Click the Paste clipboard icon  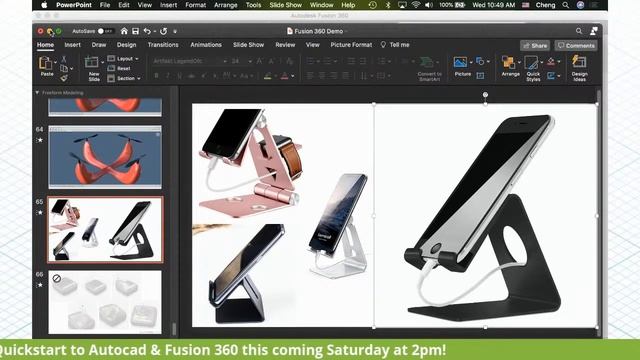45,63
